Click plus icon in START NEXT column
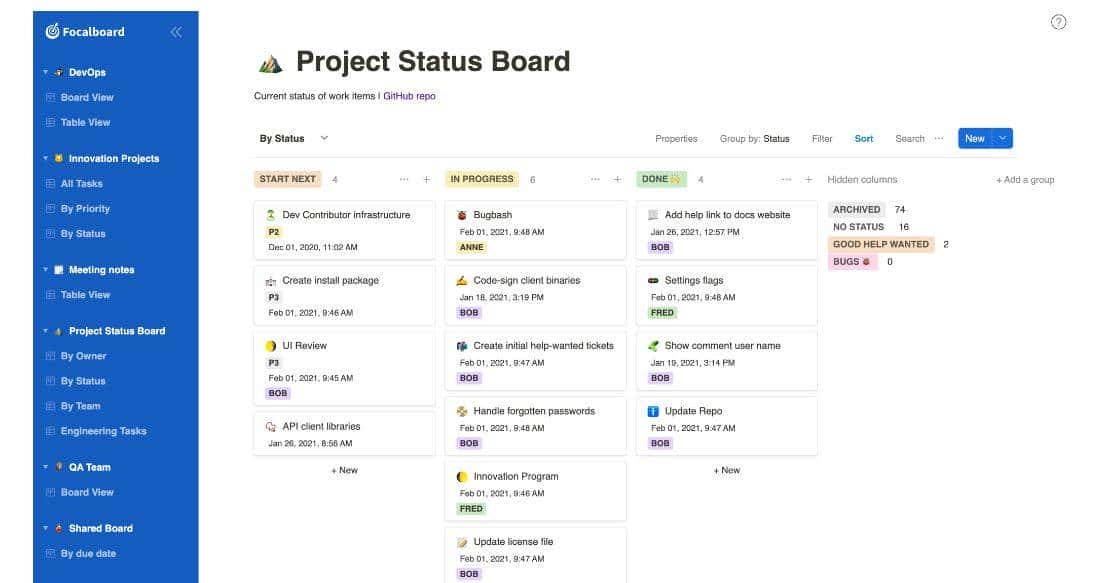Screen dimensions: 1109x583 coord(426,180)
